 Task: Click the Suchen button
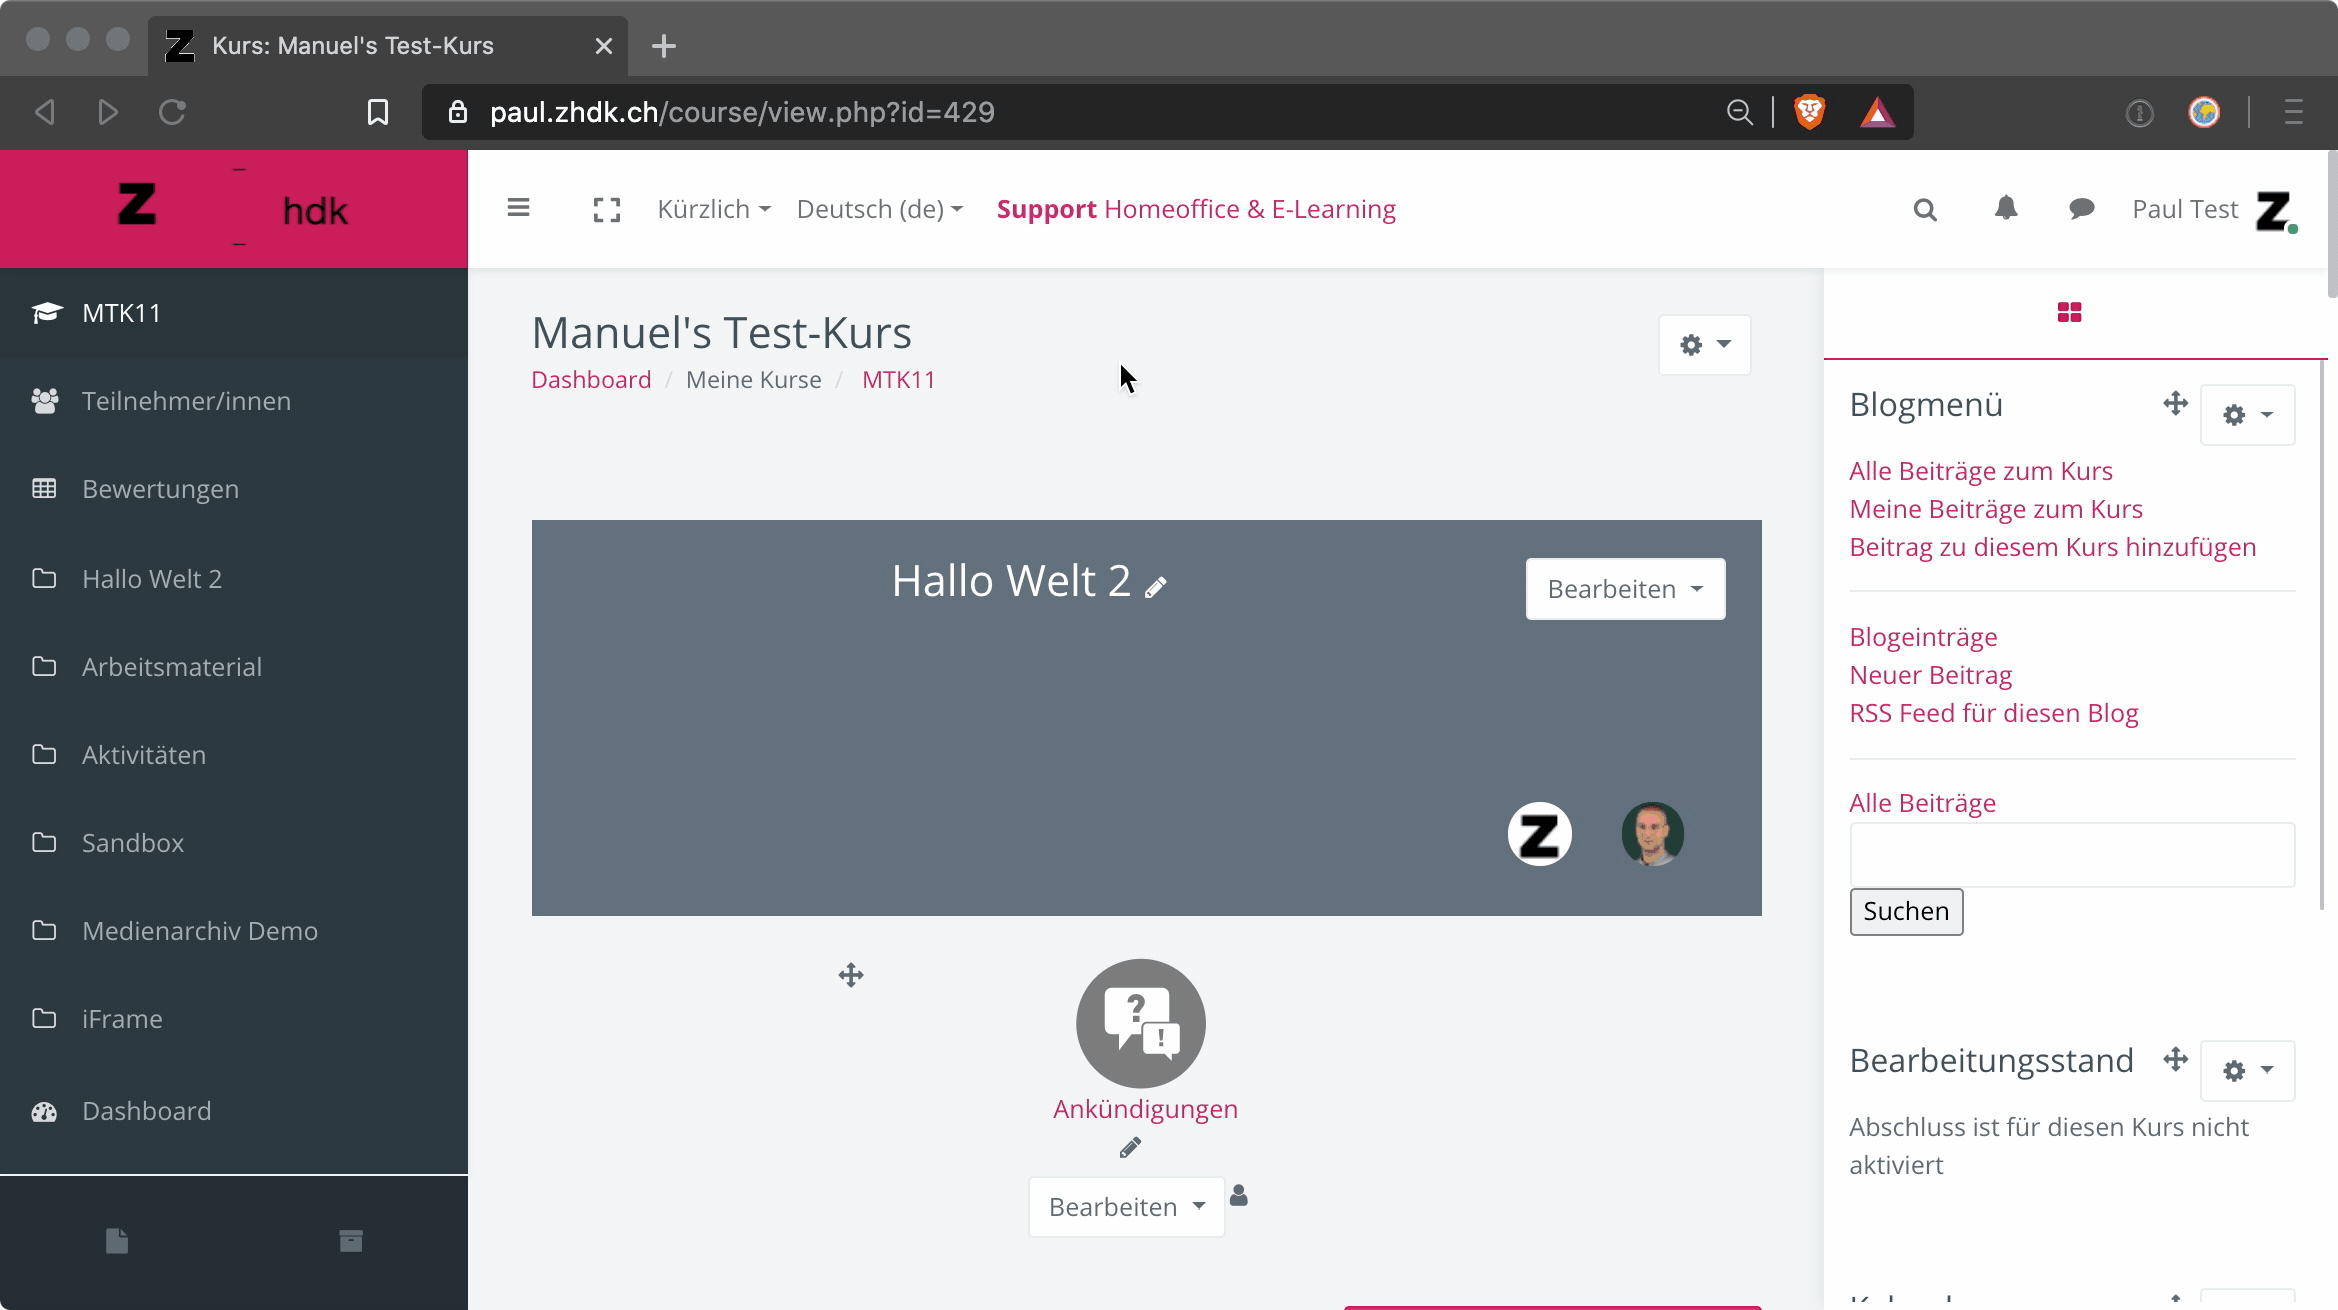coord(1905,911)
